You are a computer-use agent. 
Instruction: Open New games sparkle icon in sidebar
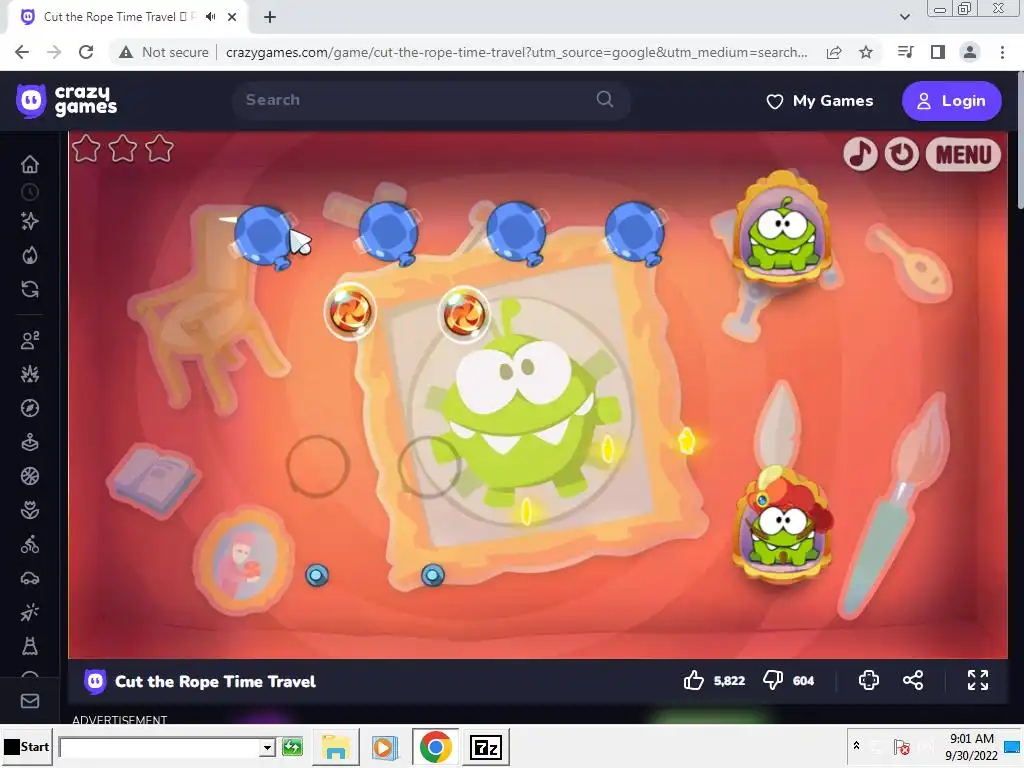[x=30, y=221]
